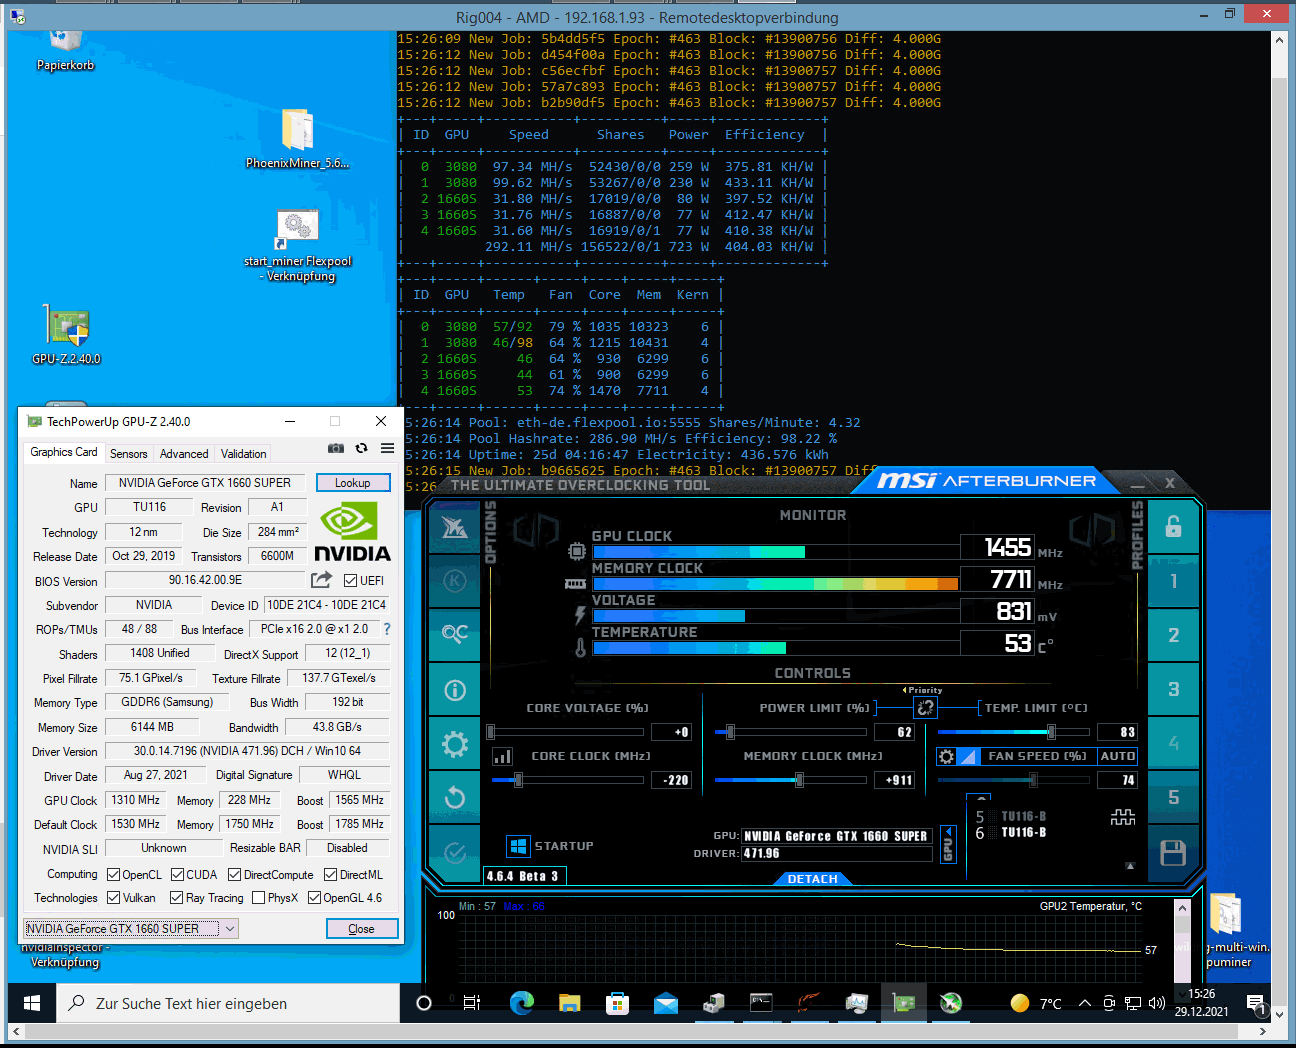
Task: Click the Close button in GPU-Z
Action: click(362, 929)
